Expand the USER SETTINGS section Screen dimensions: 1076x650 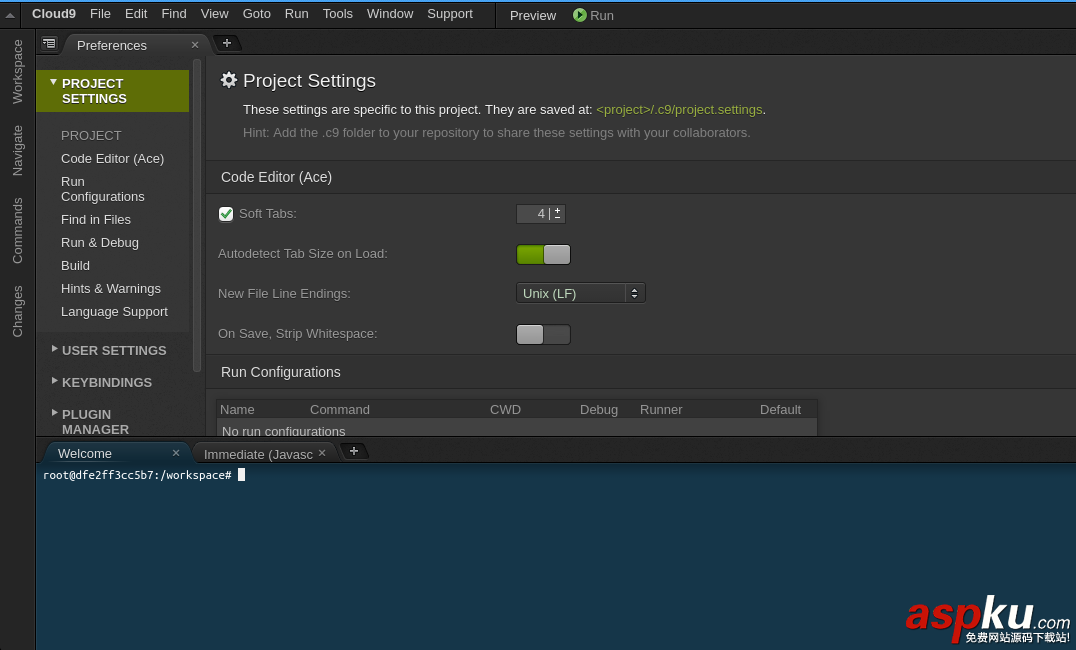[54, 349]
